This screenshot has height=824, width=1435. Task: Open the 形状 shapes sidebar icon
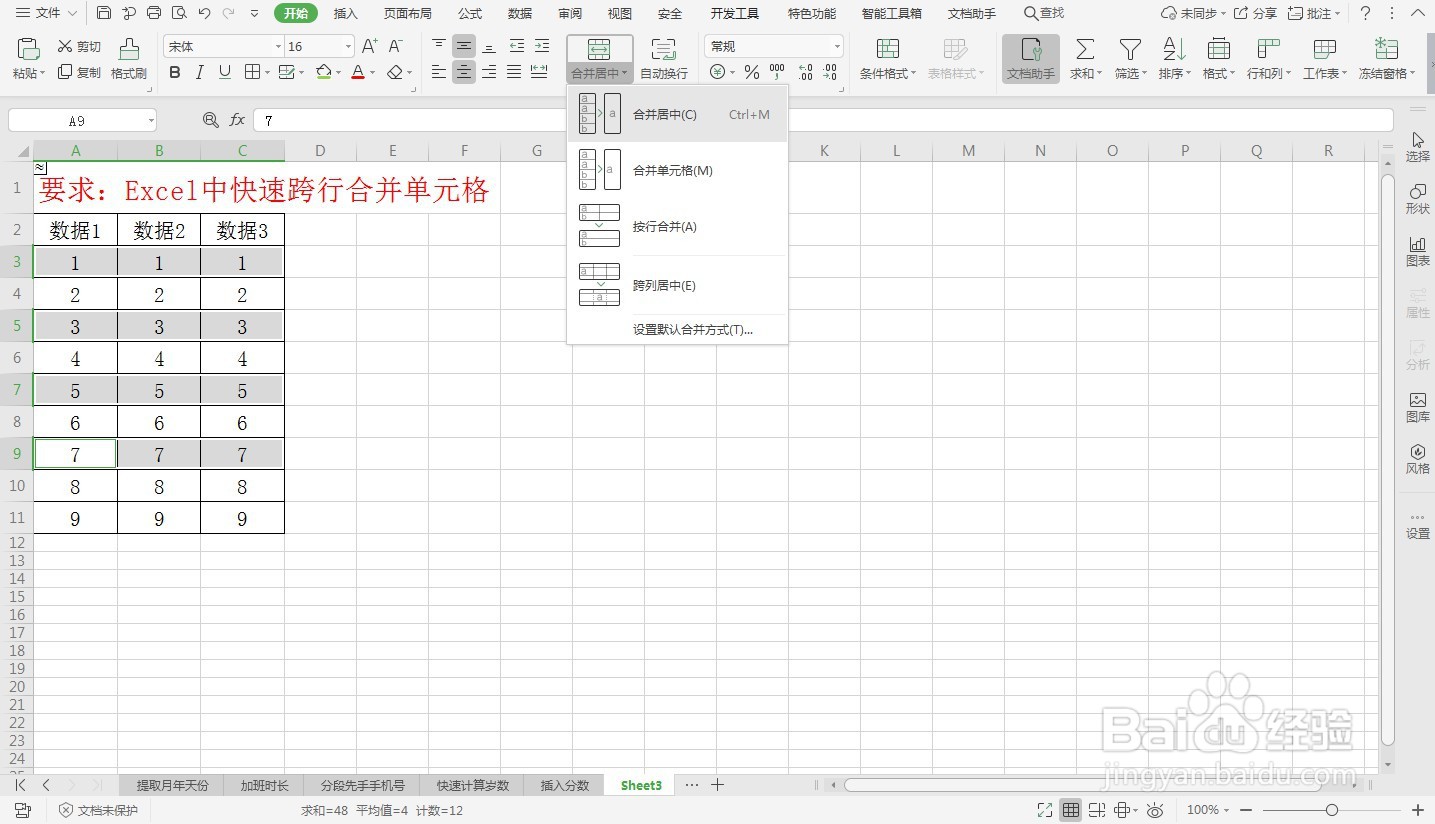(1418, 199)
